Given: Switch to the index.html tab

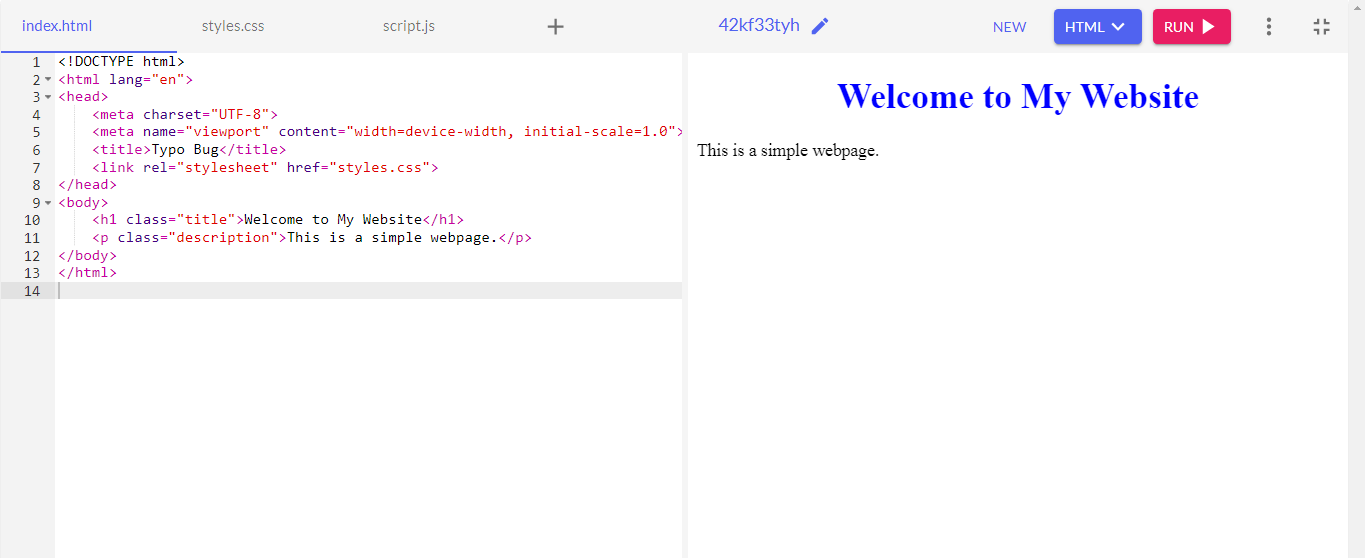Looking at the screenshot, I should click(57, 26).
